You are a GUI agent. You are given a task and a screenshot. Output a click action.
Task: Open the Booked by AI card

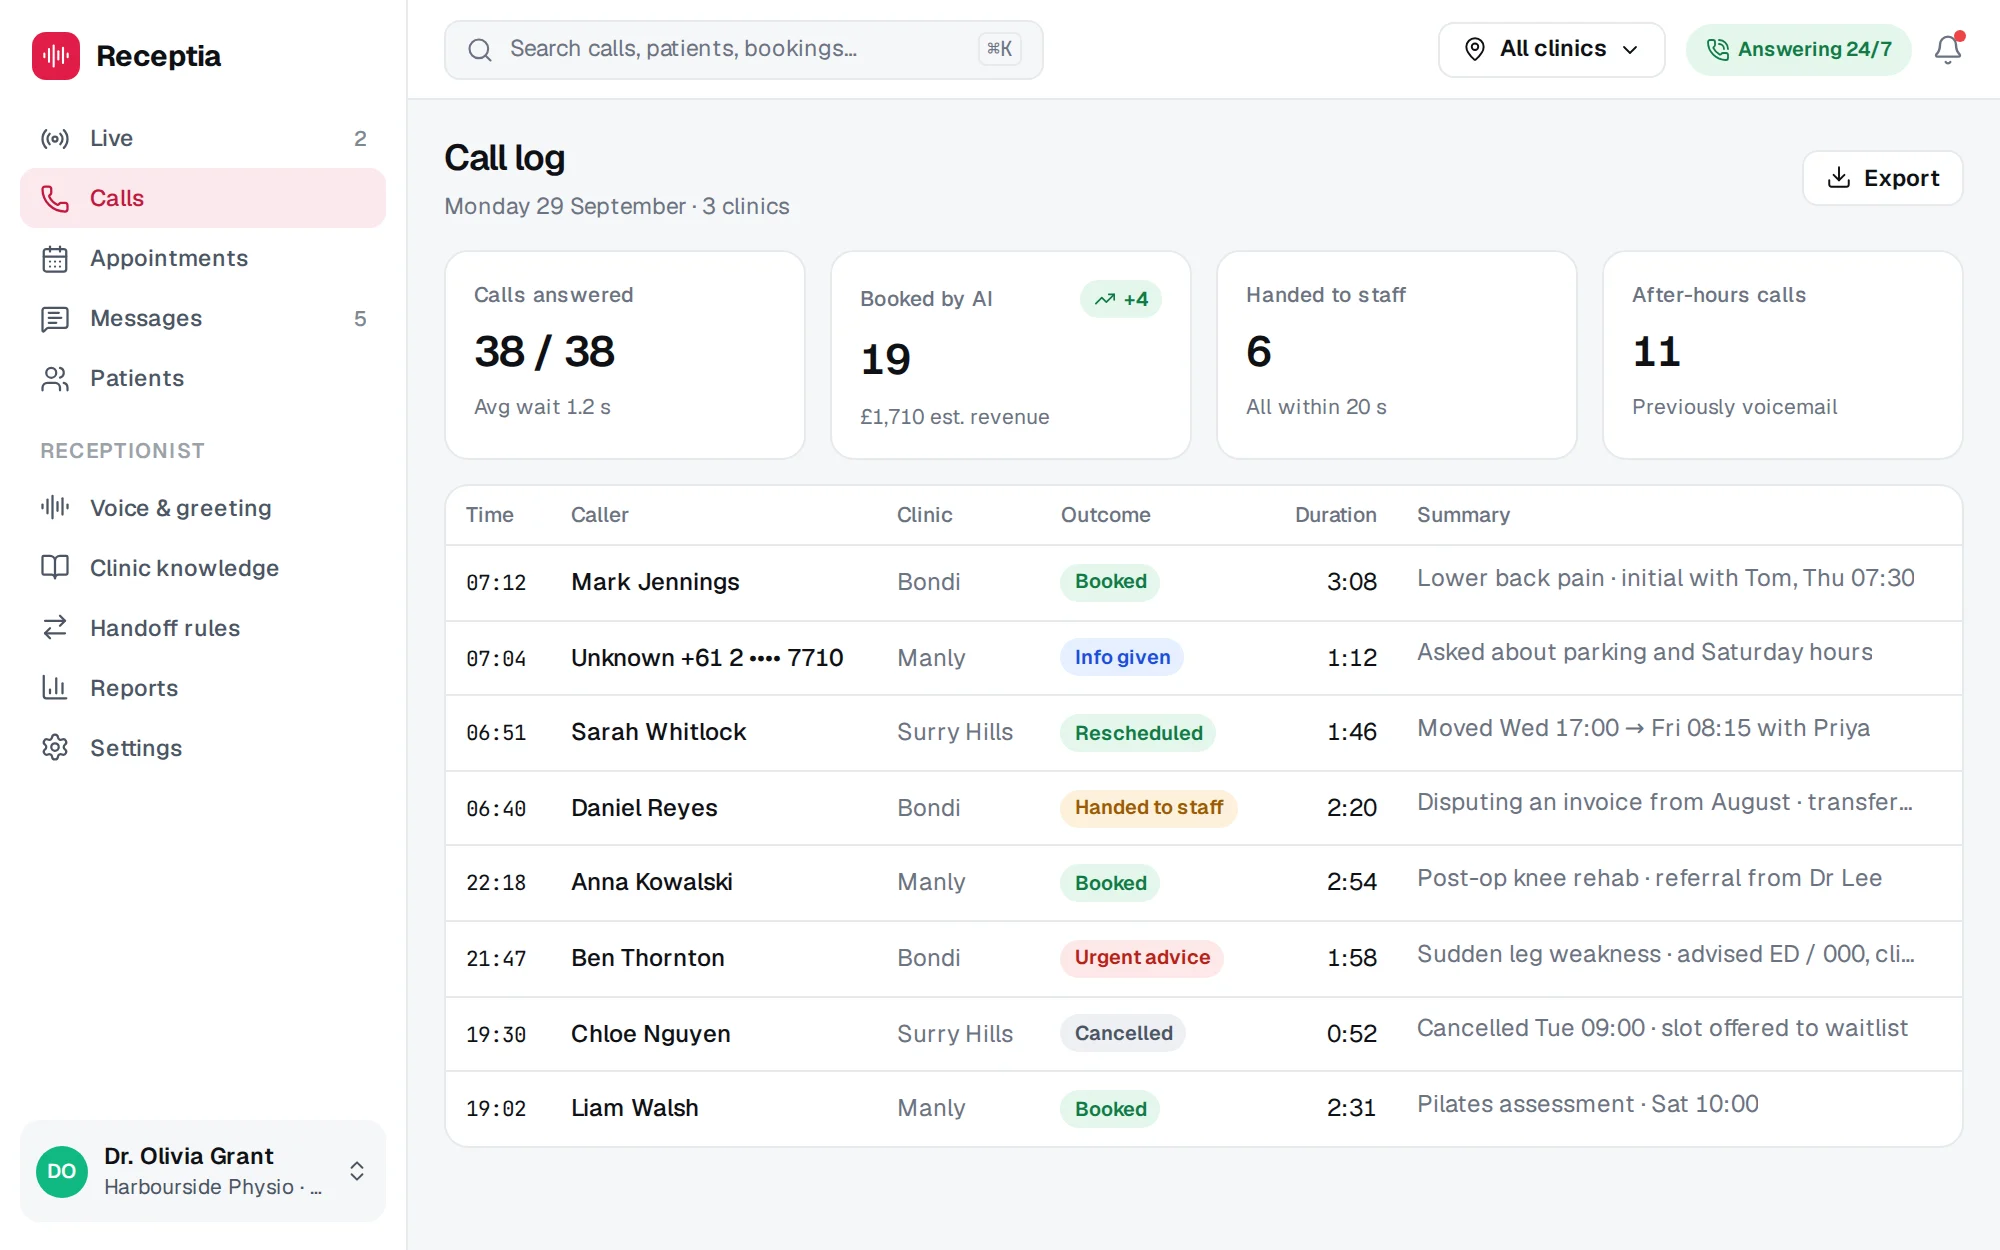pos(1011,355)
